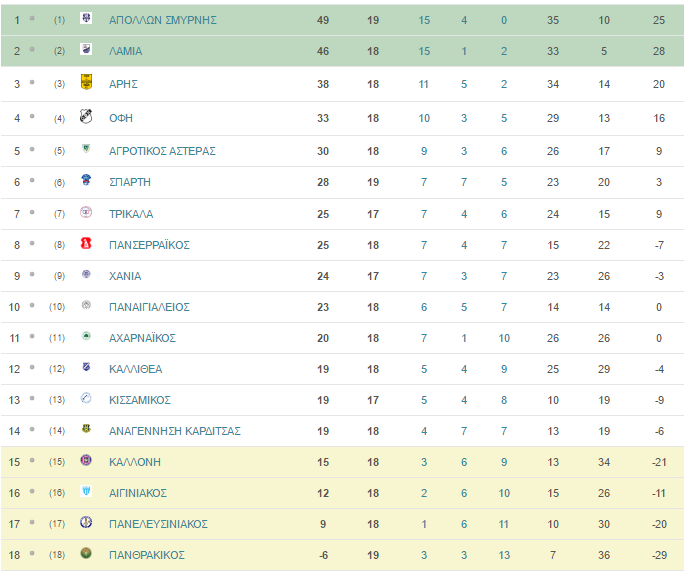
Task: Click the ΟΦΗ club crest icon
Action: pyautogui.click(x=86, y=116)
